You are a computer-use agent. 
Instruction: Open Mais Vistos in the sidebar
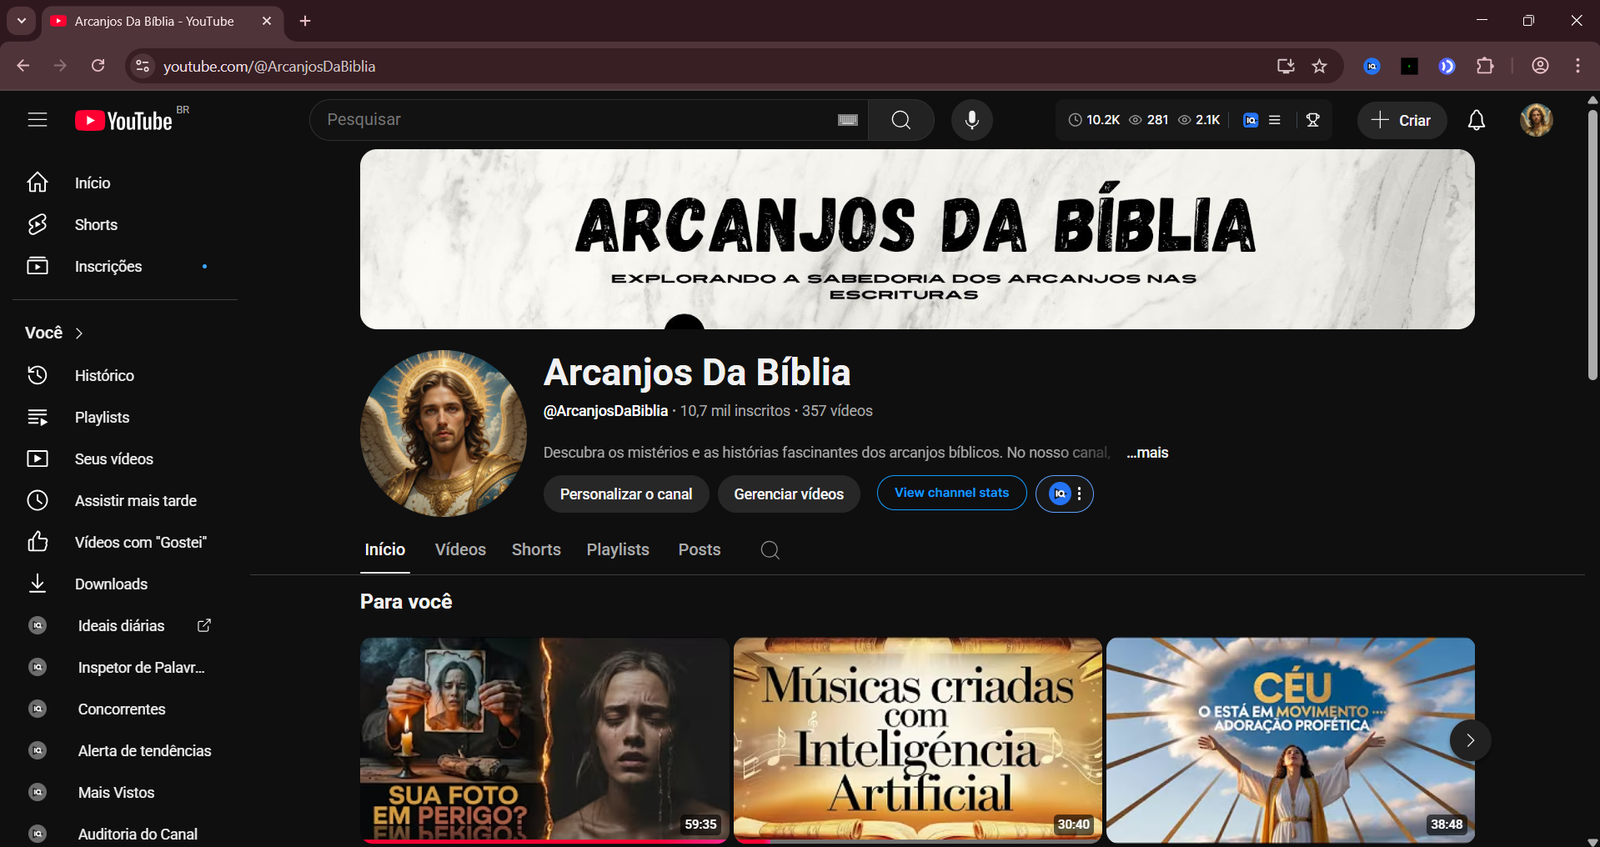tap(125, 792)
